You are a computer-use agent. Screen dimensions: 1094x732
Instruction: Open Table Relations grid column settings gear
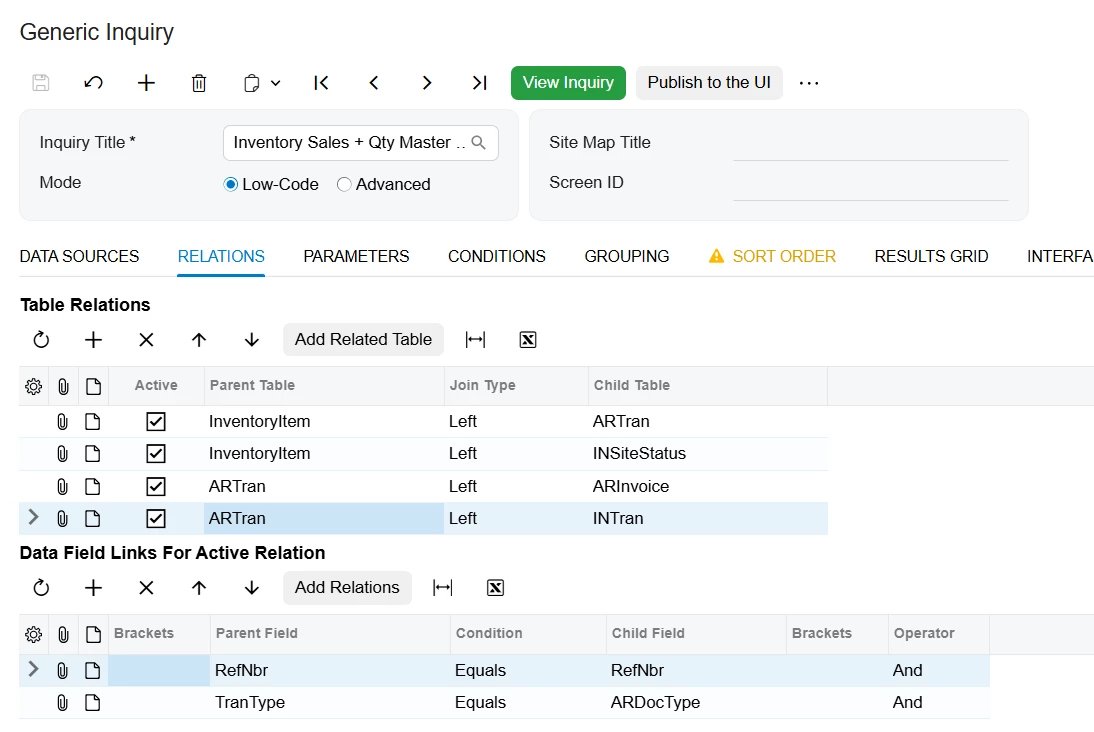click(33, 386)
